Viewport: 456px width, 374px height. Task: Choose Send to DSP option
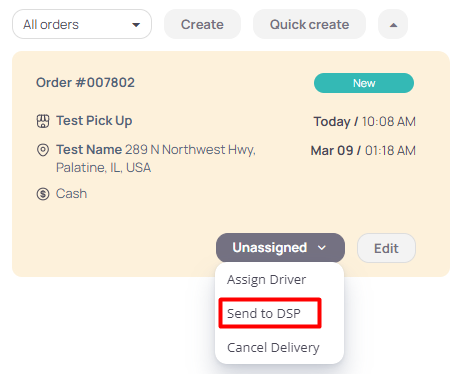(264, 313)
